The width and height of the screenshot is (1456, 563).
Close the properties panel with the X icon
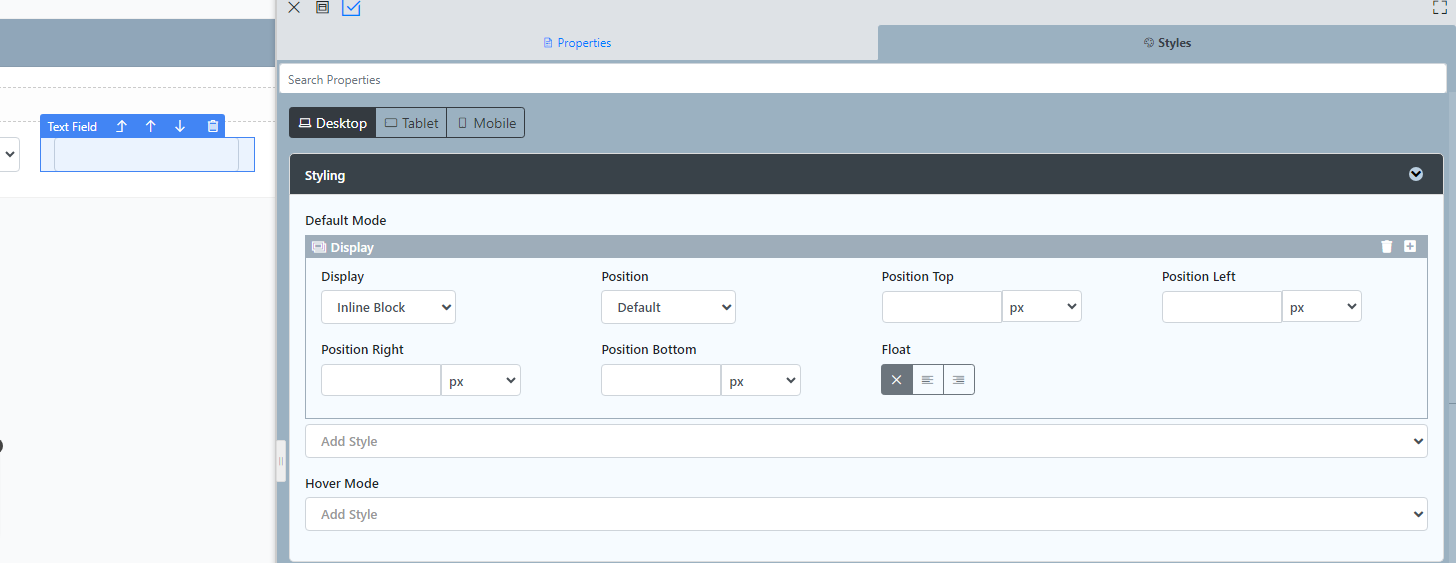tap(294, 8)
